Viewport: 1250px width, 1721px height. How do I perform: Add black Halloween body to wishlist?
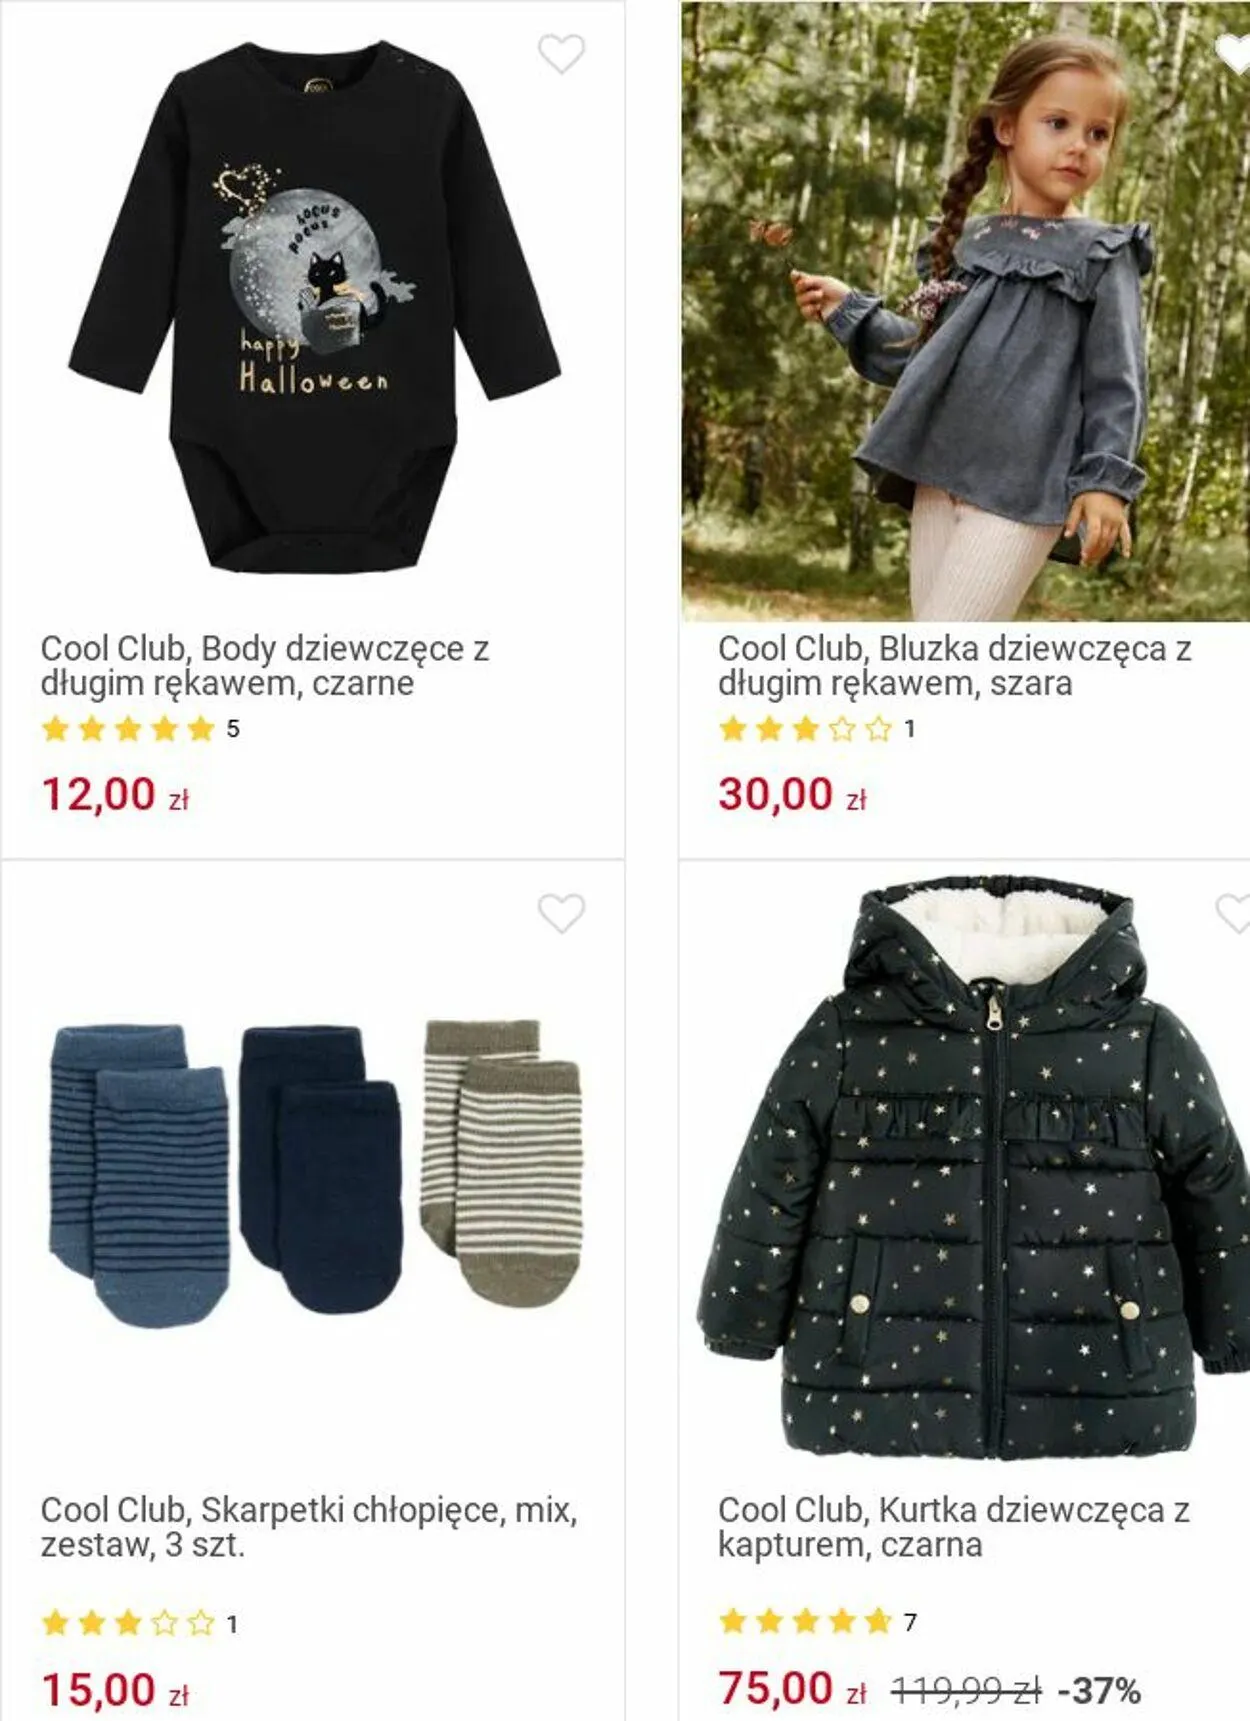tap(561, 54)
